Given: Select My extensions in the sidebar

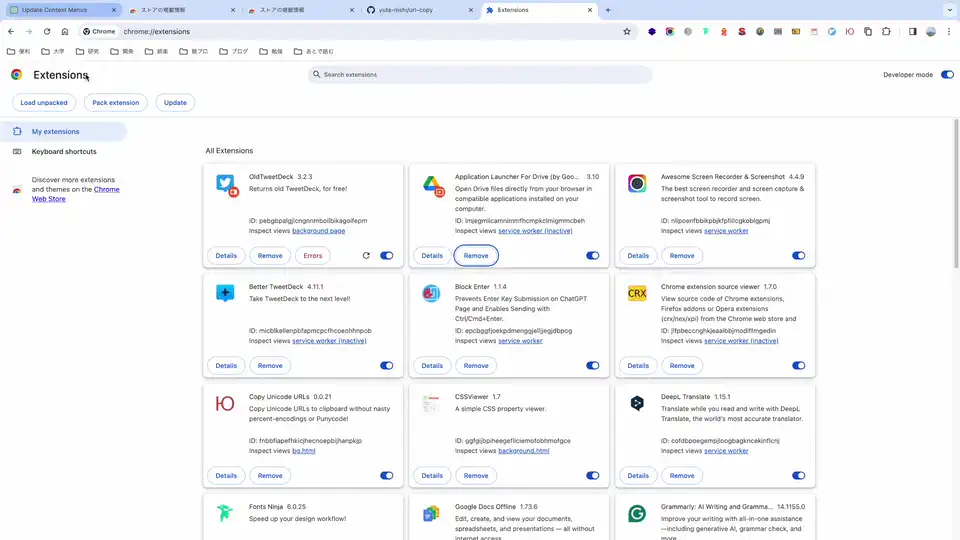Looking at the screenshot, I should [63, 132].
